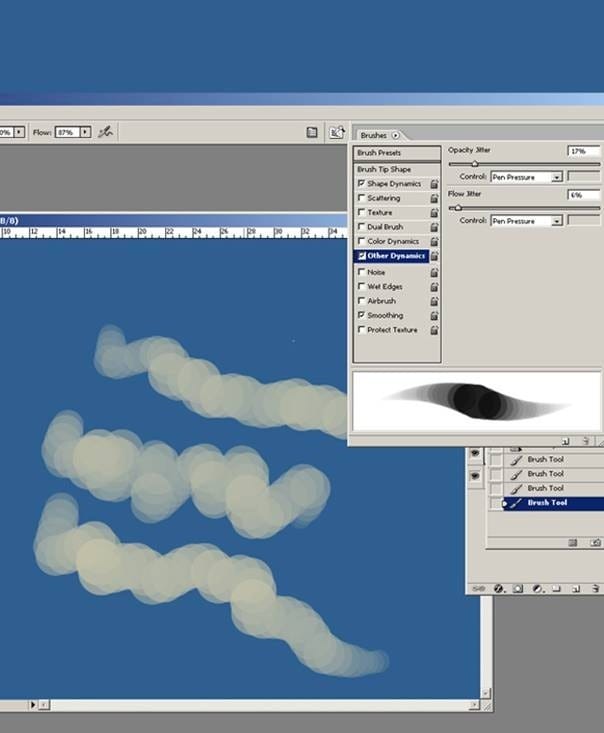Screen dimensions: 604x733
Task: Select the Brushes palette tab
Action: [374, 135]
